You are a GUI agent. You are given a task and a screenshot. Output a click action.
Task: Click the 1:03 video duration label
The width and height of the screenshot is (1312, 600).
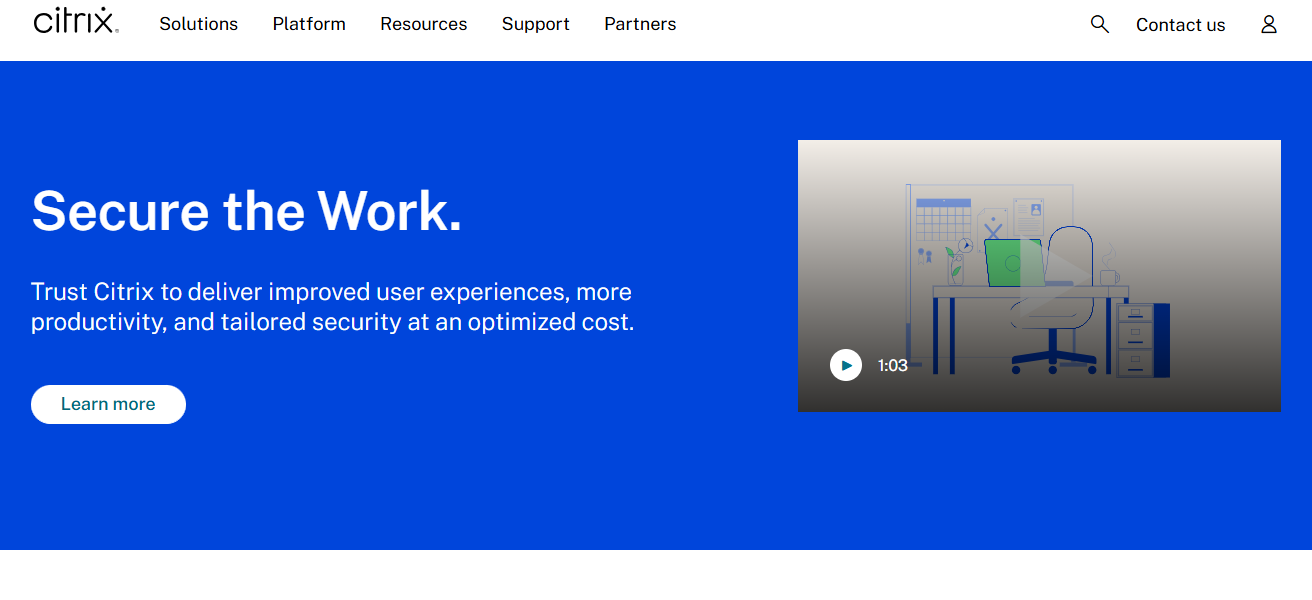pyautogui.click(x=893, y=365)
